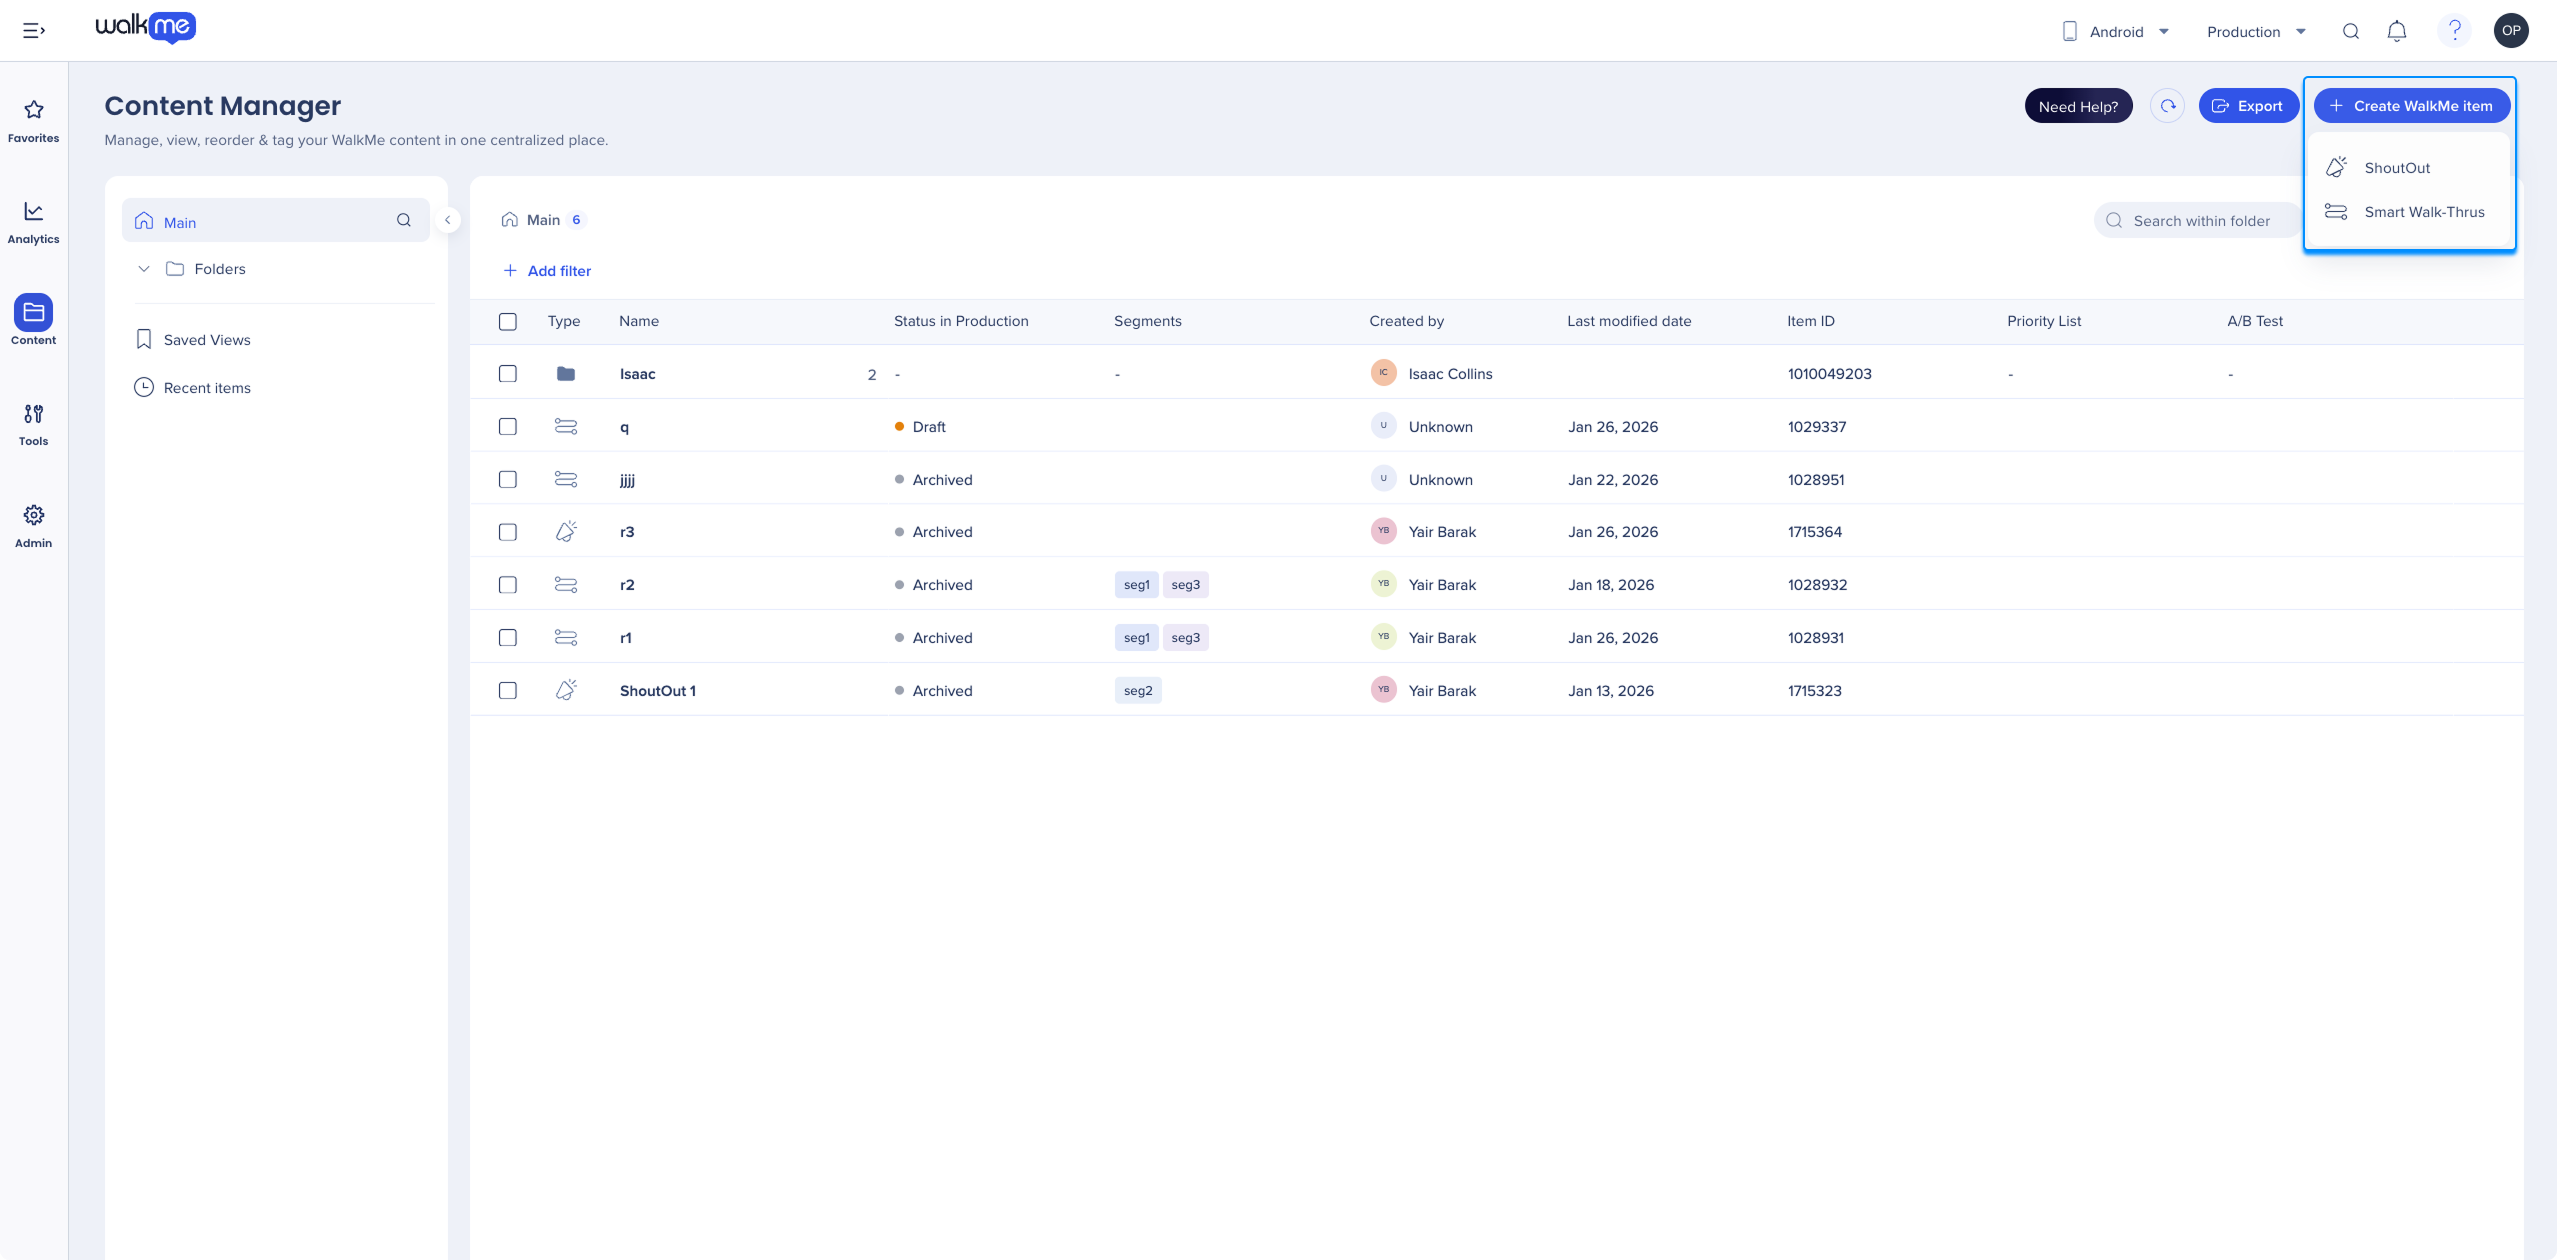Open the Analytics chart icon
This screenshot has height=1260, width=2557.
[33, 211]
